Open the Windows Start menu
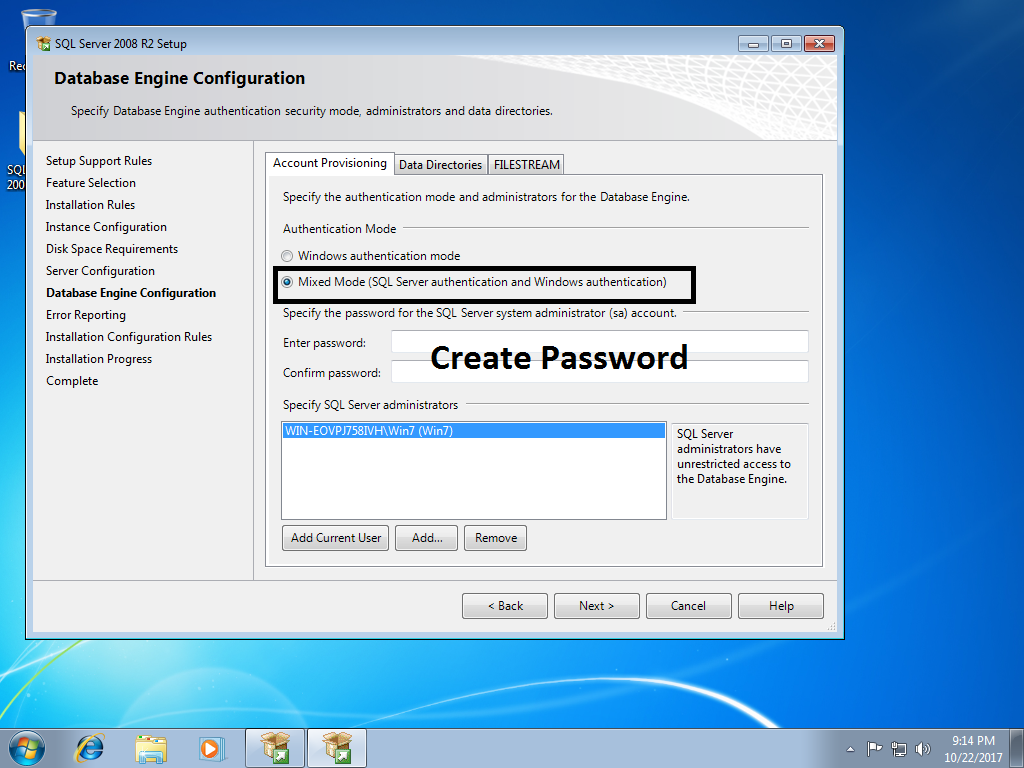Image resolution: width=1024 pixels, height=768 pixels. 27,748
